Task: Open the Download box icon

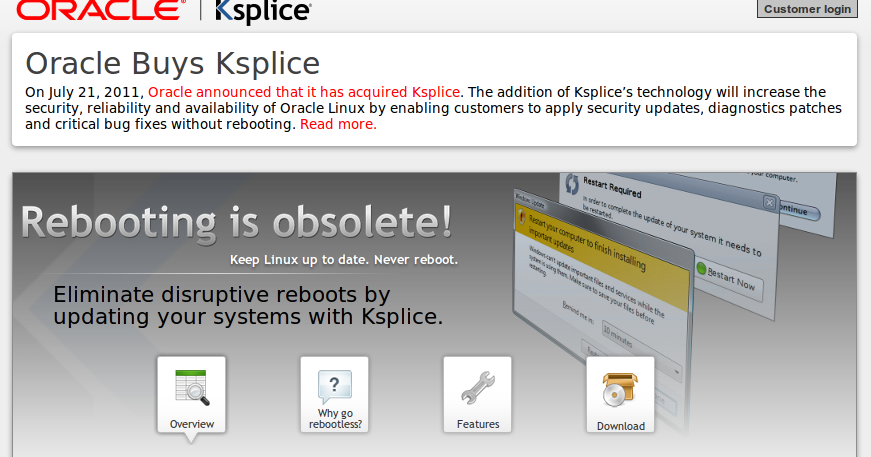Action: click(620, 390)
